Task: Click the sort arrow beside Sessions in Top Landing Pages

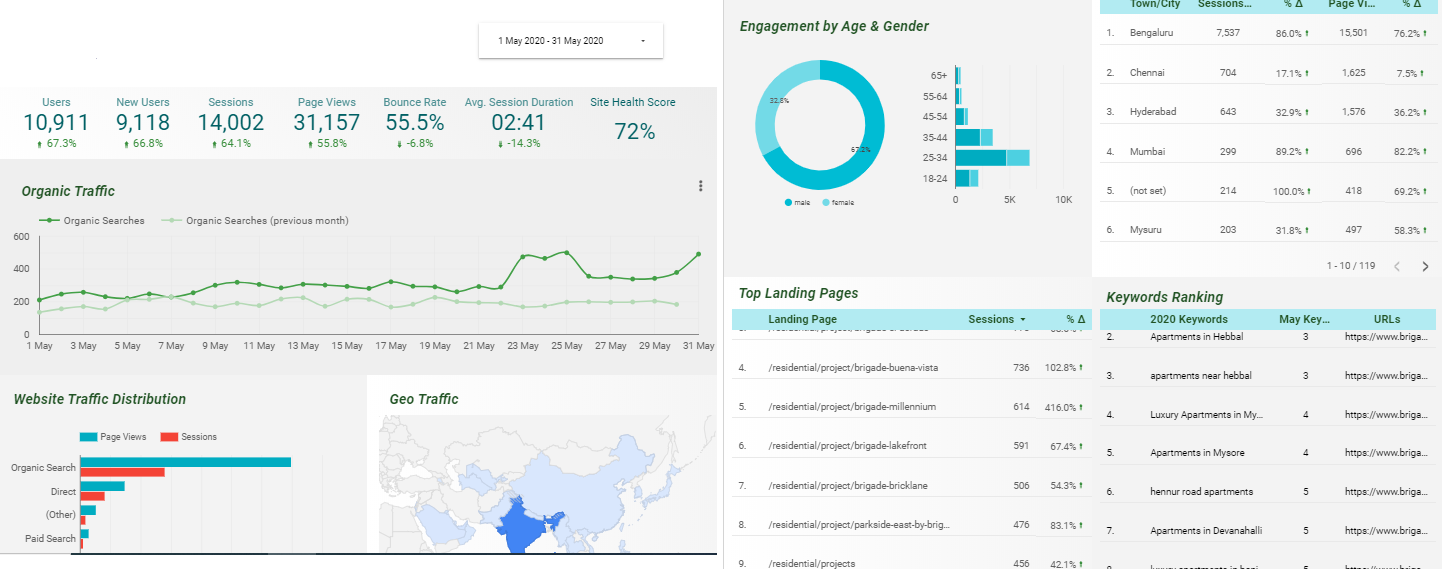Action: coord(1023,320)
